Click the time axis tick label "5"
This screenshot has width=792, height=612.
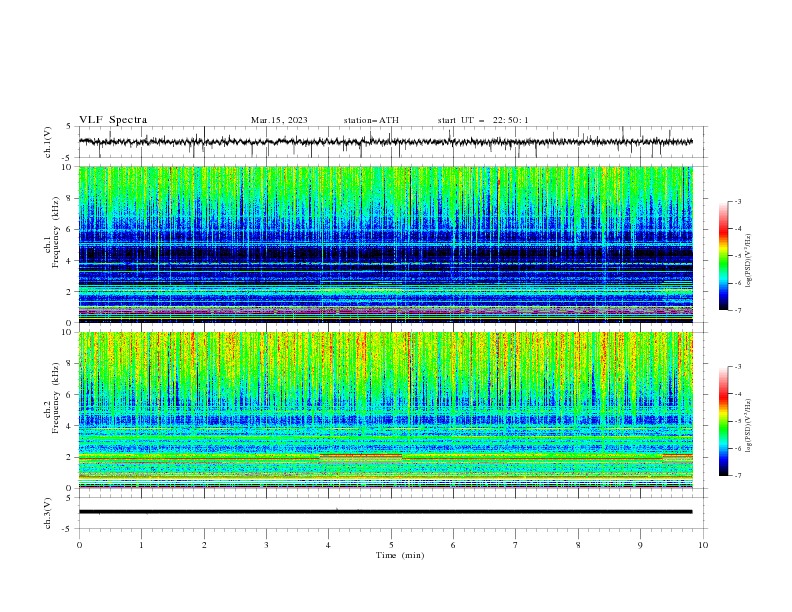[x=391, y=545]
